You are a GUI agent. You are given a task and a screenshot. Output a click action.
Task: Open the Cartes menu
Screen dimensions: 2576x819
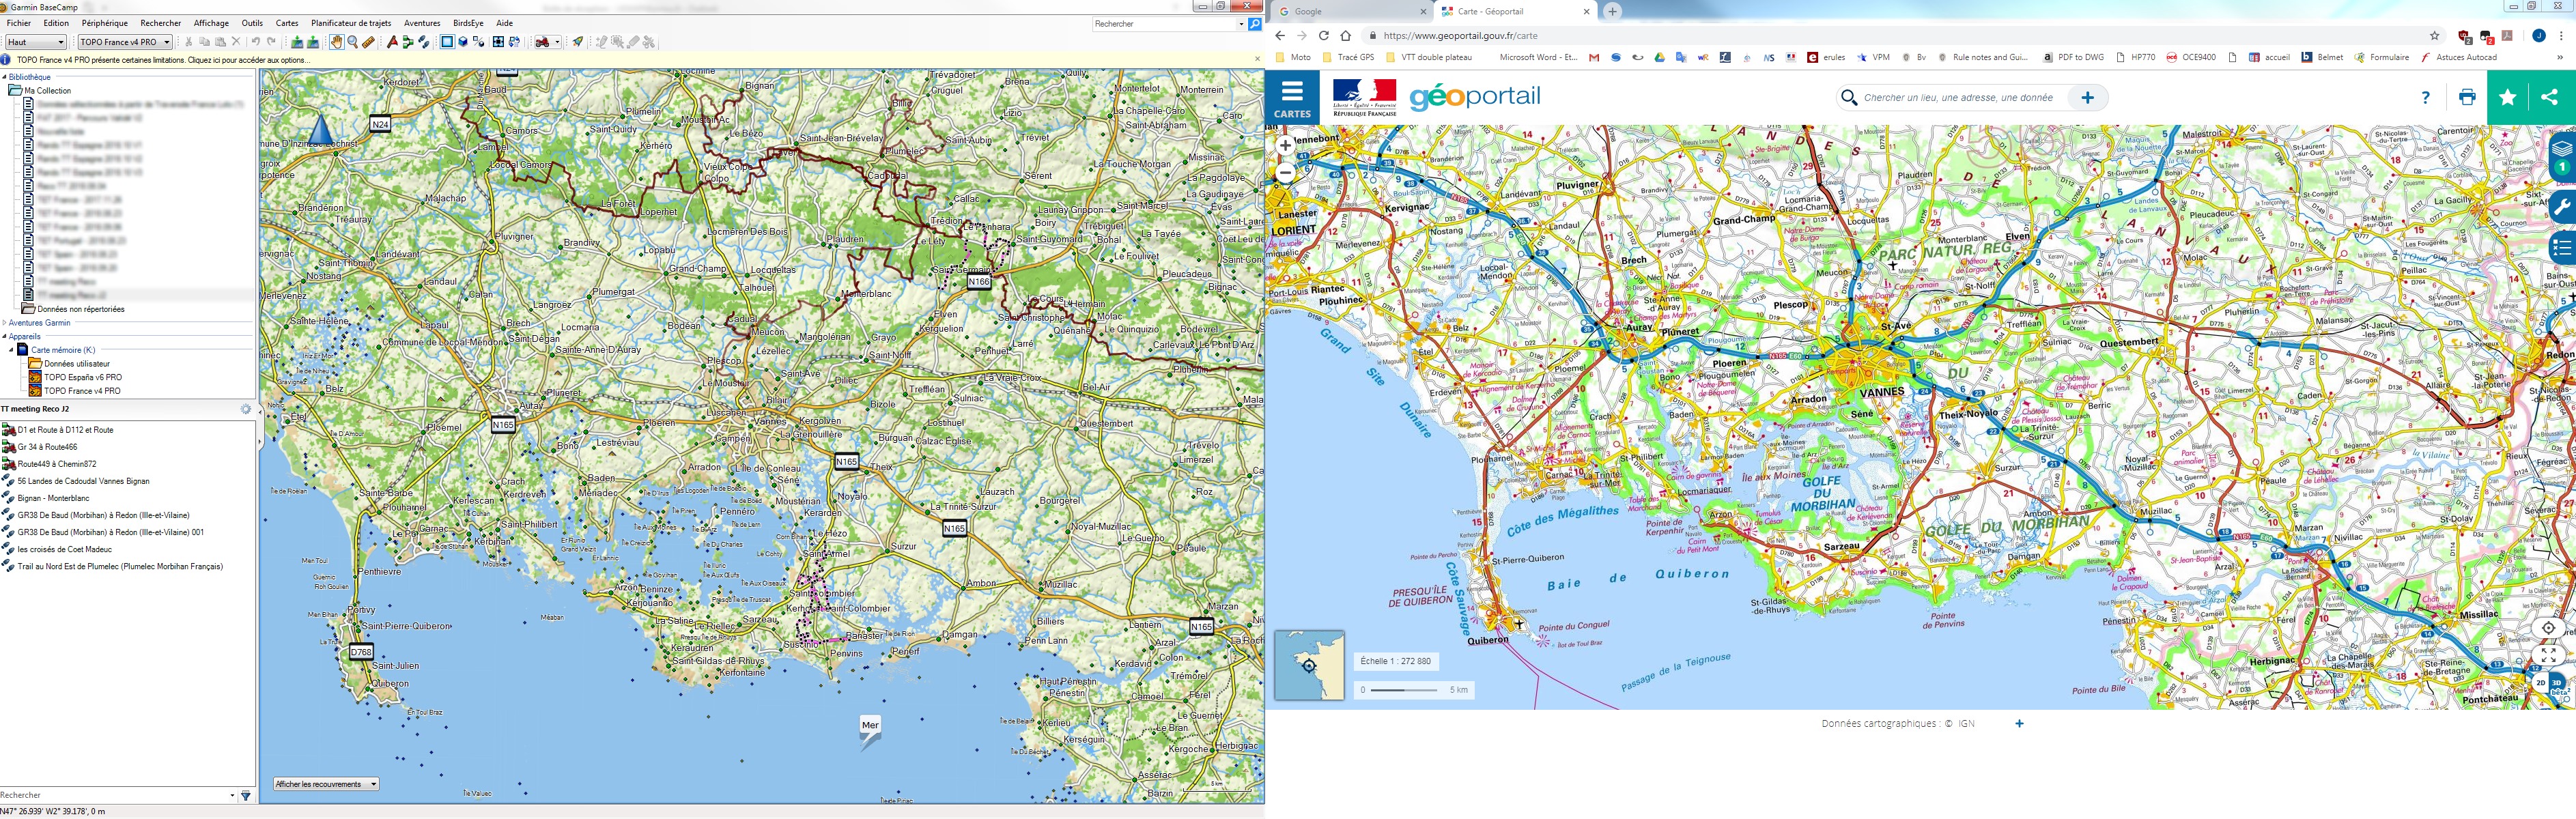(x=286, y=23)
